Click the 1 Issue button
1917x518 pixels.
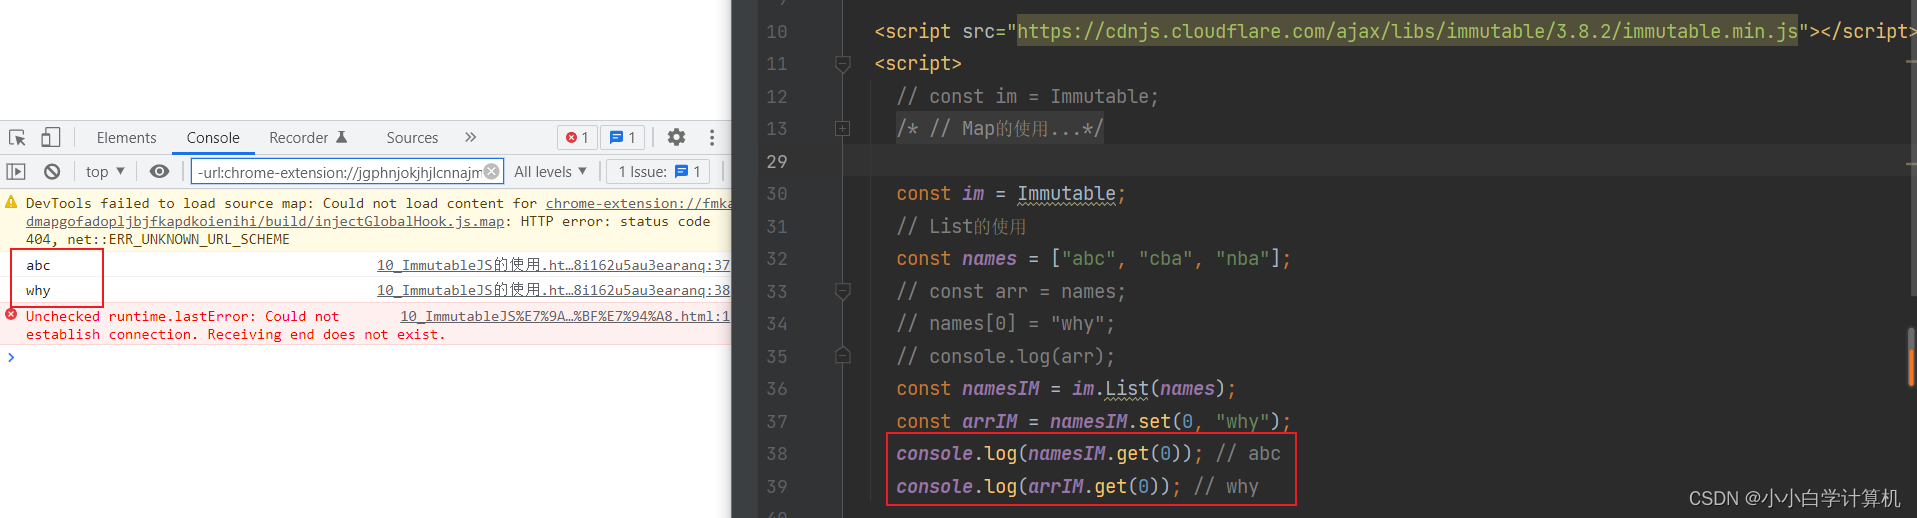coord(659,172)
